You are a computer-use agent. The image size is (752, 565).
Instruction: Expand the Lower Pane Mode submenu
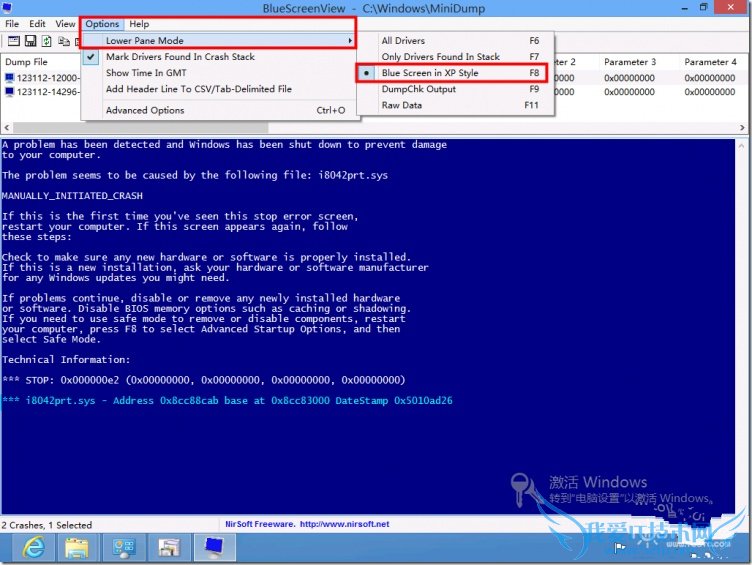point(219,41)
